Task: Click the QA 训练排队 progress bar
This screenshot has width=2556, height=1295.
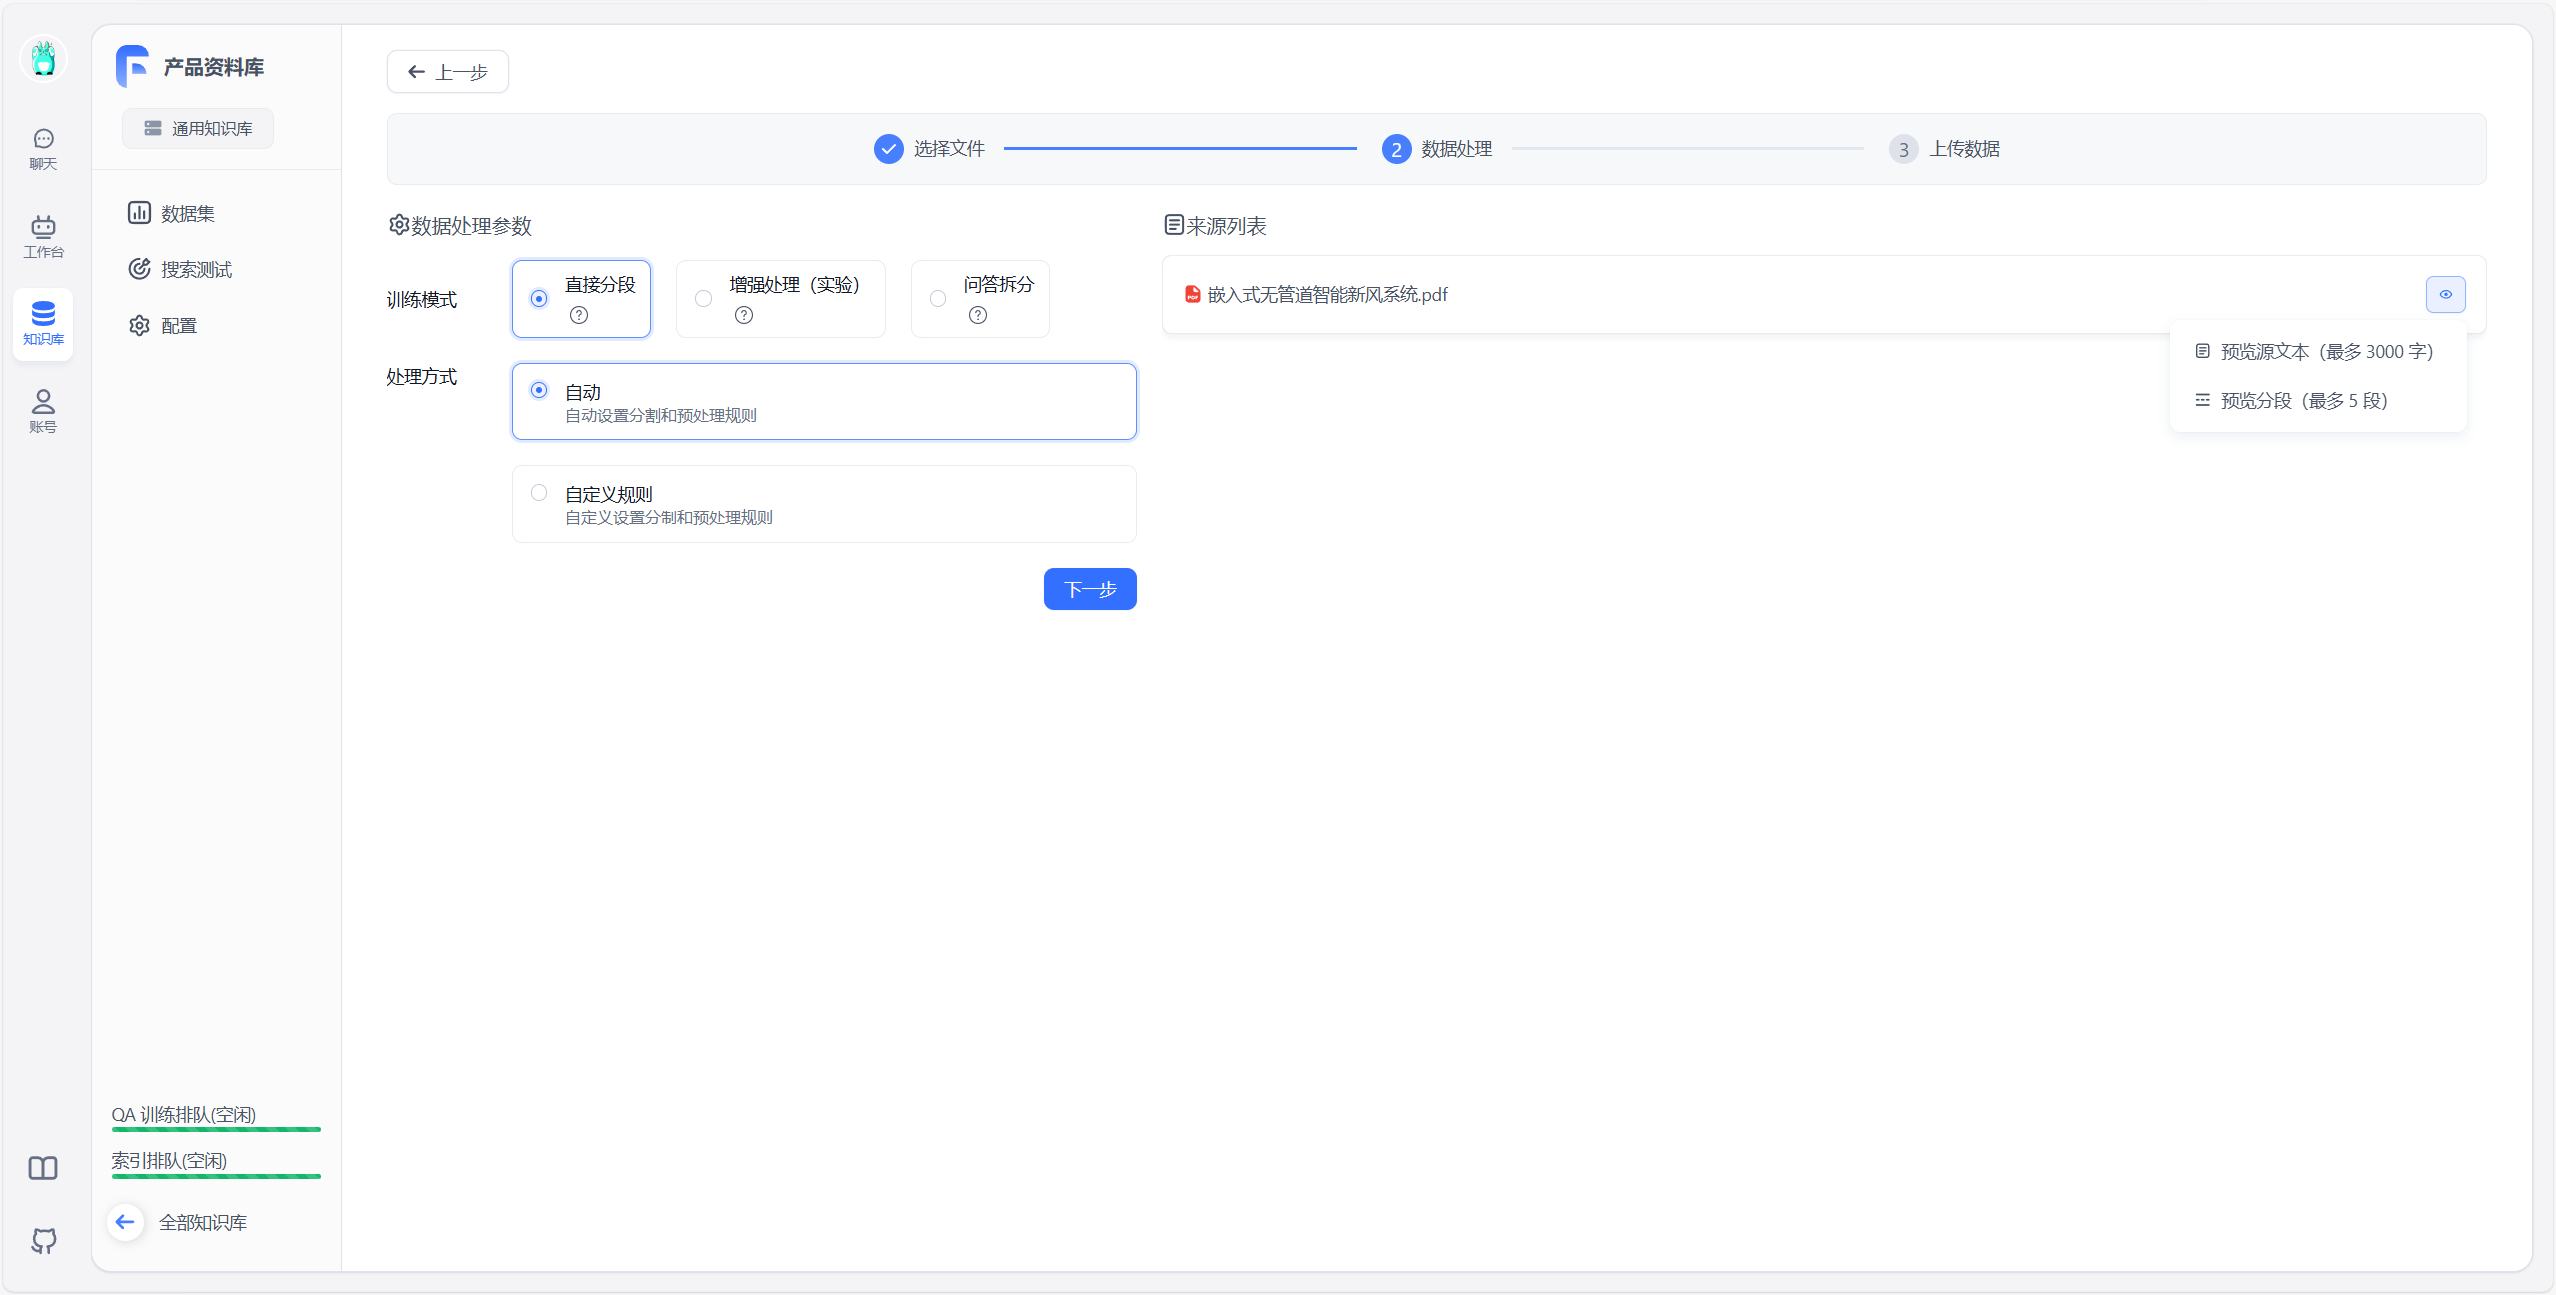Action: tap(216, 1129)
